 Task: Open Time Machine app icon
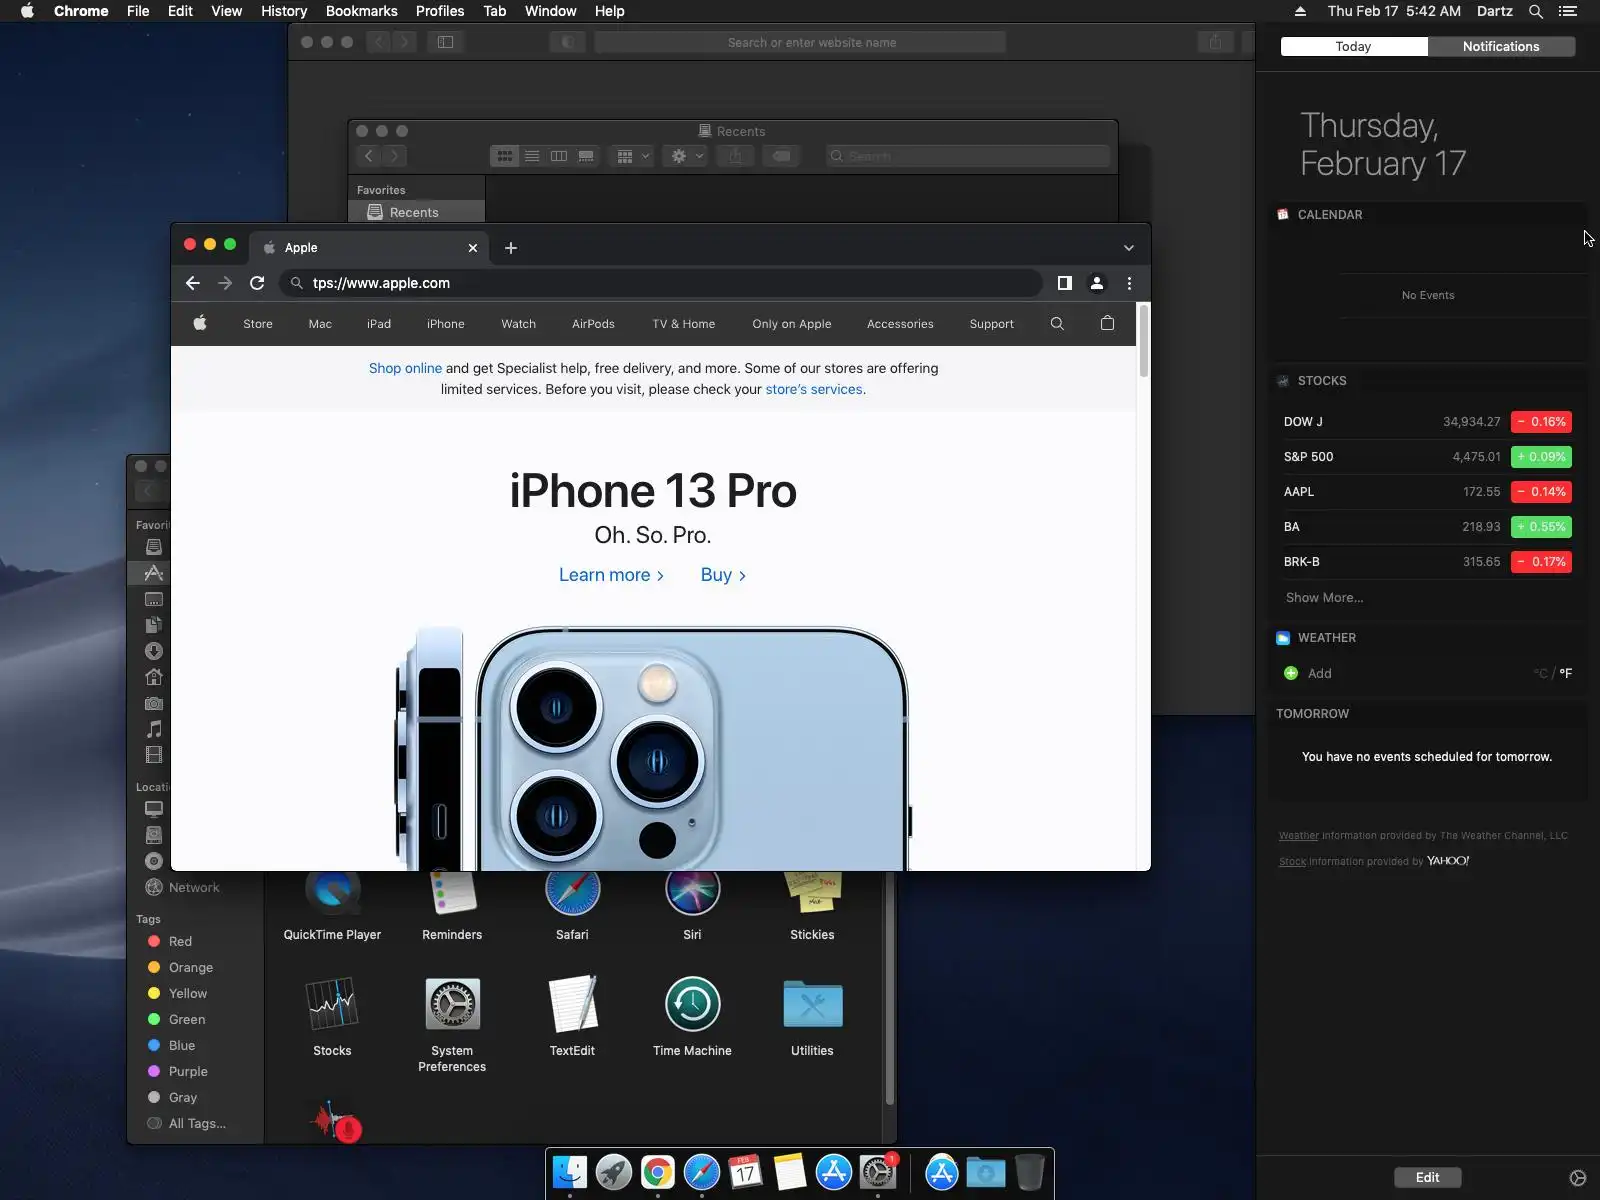[x=692, y=1004]
